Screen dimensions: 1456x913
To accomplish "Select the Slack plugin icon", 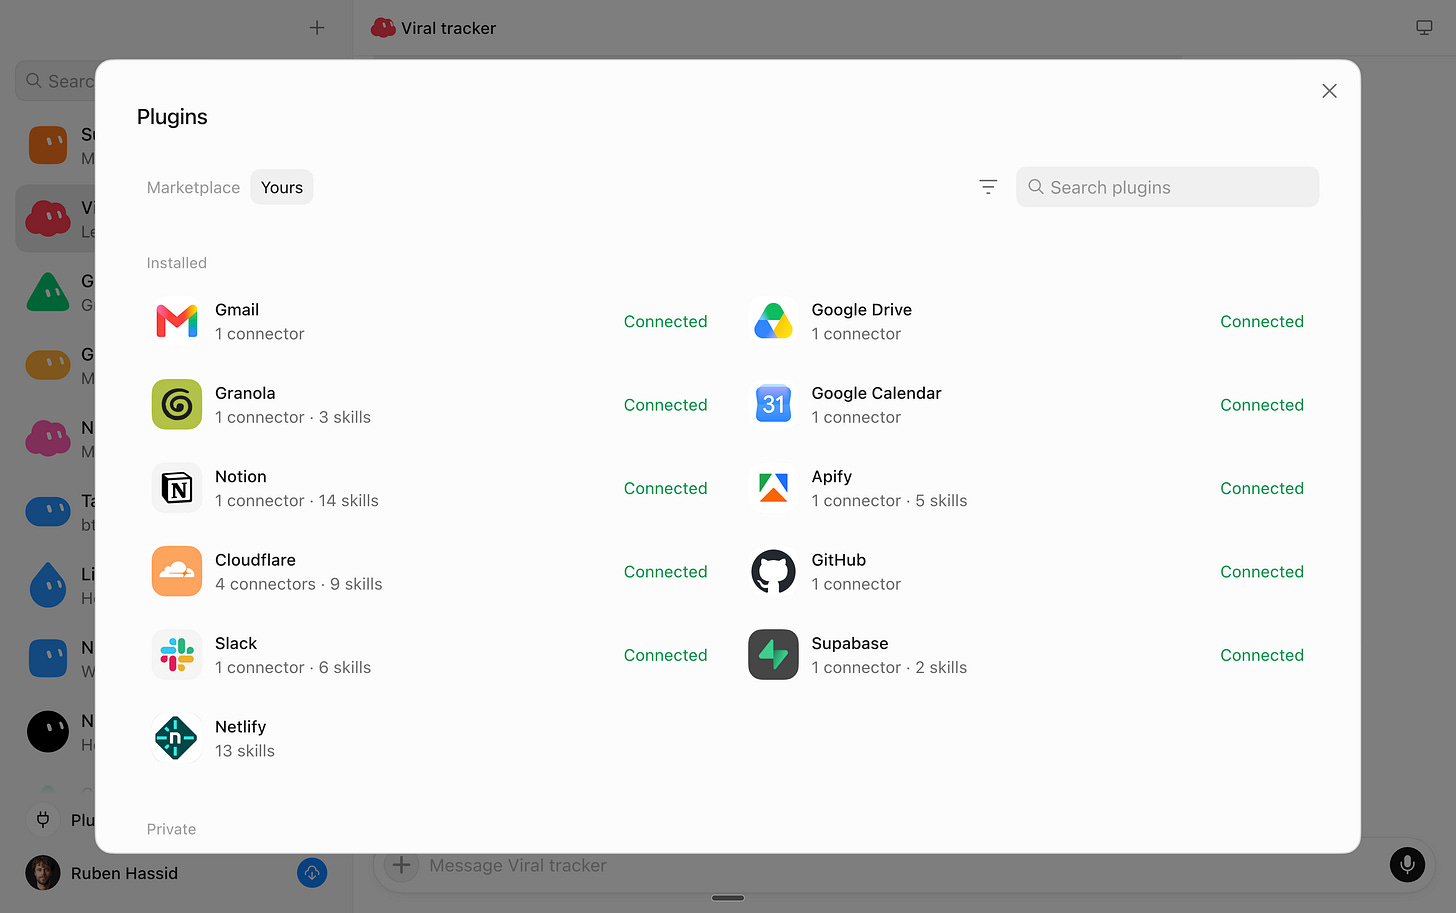I will tap(177, 655).
